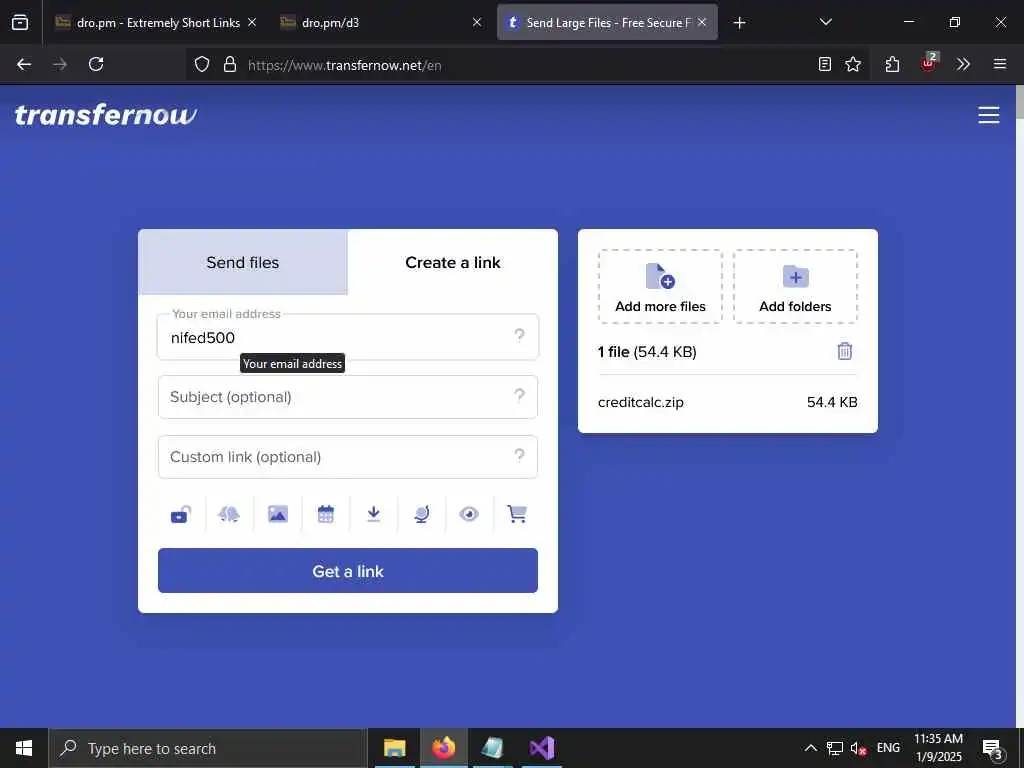The image size is (1024, 768).
Task: Switch to the dro.pm/d3 browser tab
Action: click(x=380, y=23)
